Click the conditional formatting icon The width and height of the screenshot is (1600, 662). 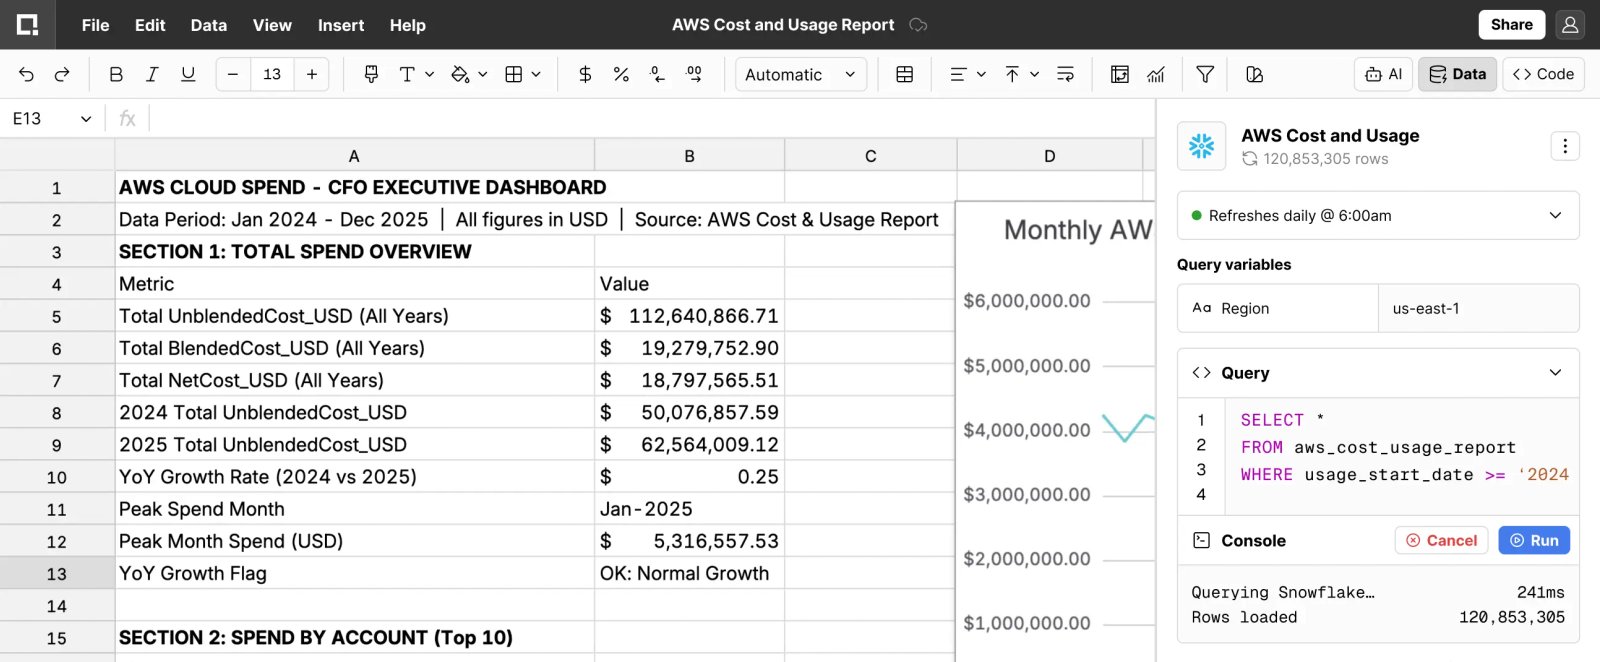(1255, 74)
